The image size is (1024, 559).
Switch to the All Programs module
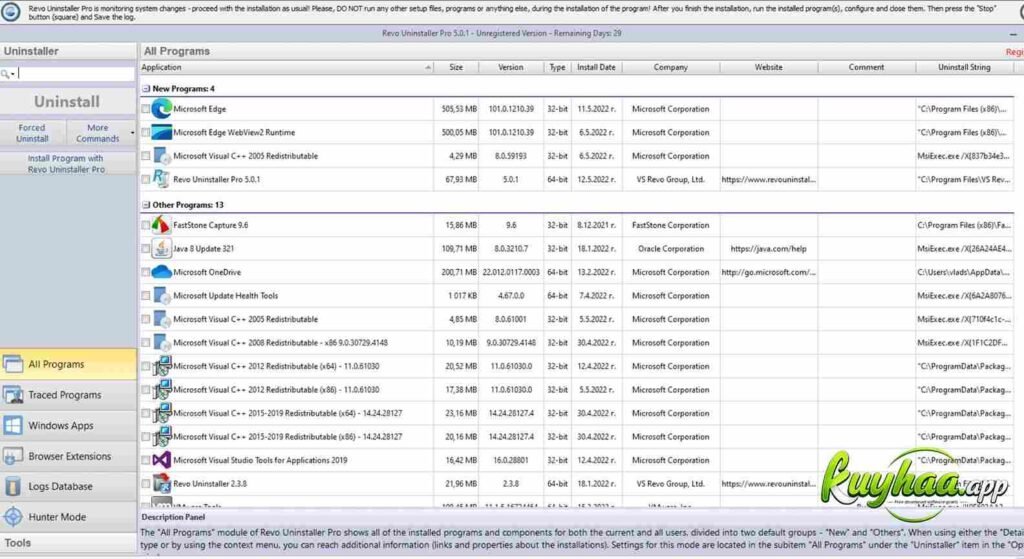click(69, 364)
